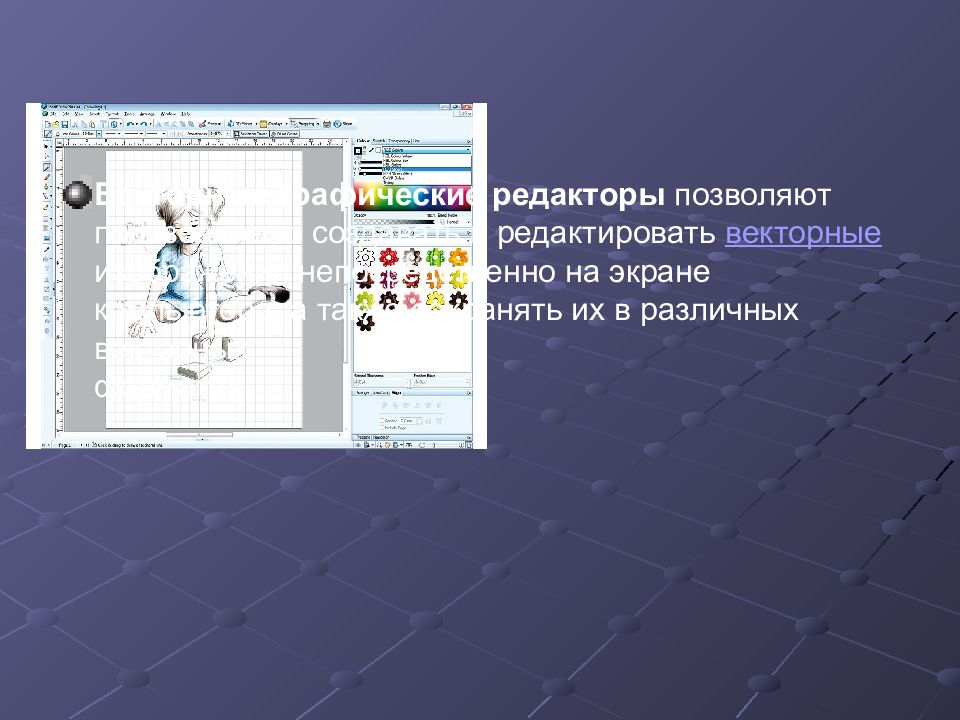Open the Window menu in editor
Viewport: 960px width, 720px height.
point(168,114)
